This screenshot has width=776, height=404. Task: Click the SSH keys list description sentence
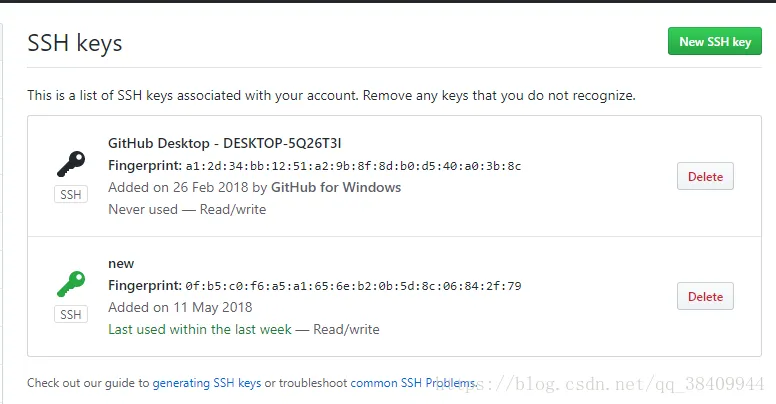[x=331, y=96]
